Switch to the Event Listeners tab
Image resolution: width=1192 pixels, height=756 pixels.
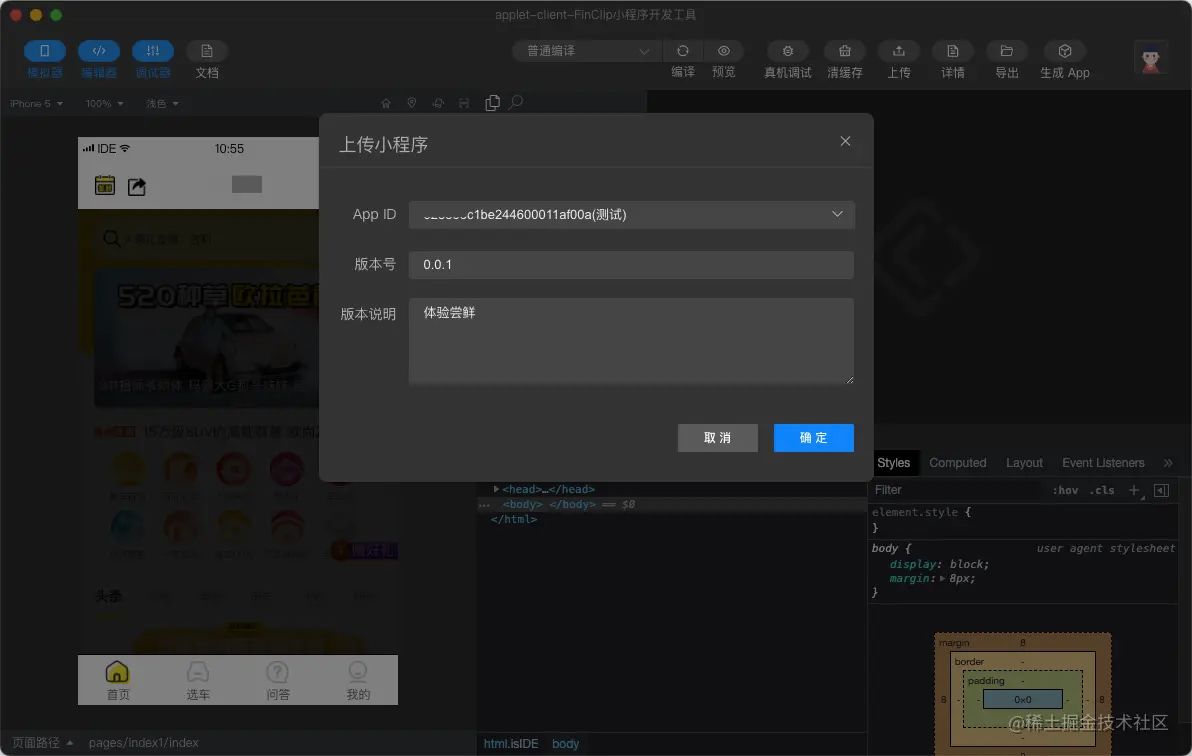click(1102, 463)
